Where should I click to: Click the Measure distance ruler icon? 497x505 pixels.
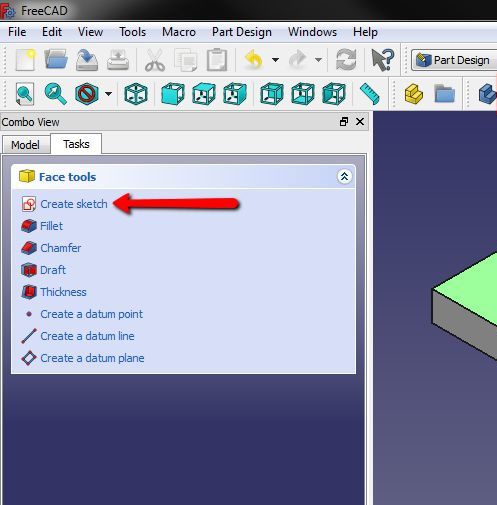(x=370, y=94)
